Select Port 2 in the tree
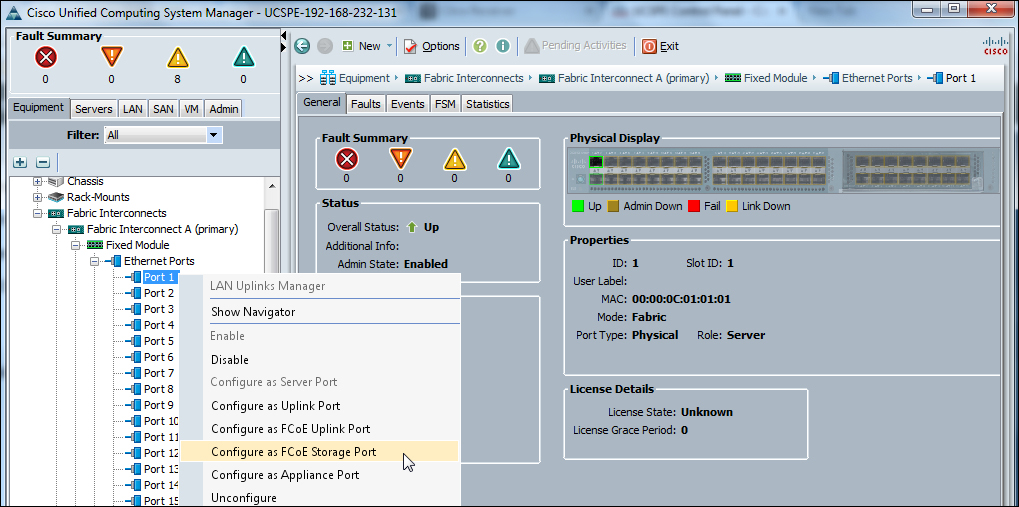This screenshot has height=507, width=1019. [159, 293]
